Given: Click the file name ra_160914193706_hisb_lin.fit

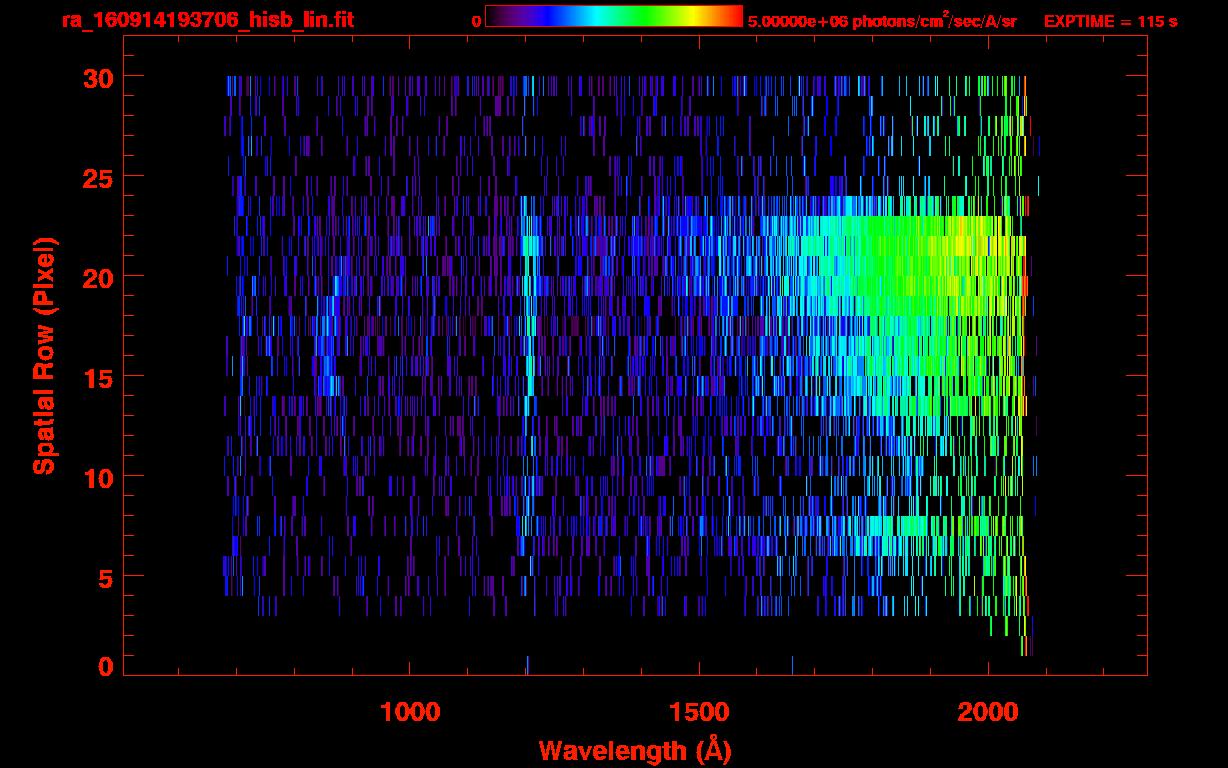Looking at the screenshot, I should click(x=207, y=19).
